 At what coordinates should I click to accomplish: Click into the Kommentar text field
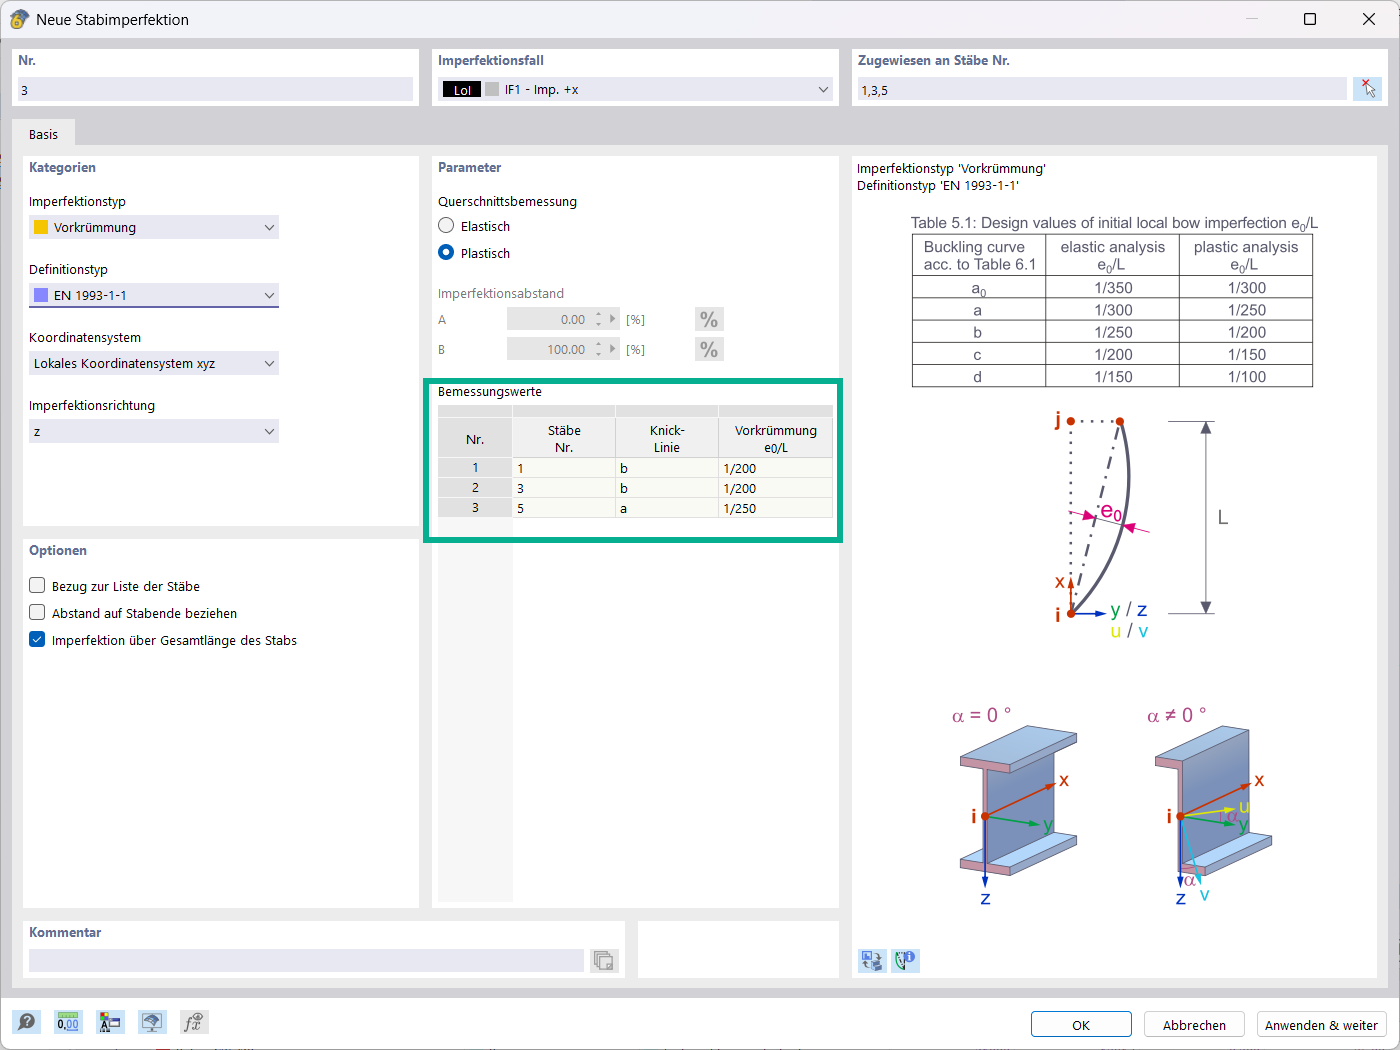[x=306, y=961]
